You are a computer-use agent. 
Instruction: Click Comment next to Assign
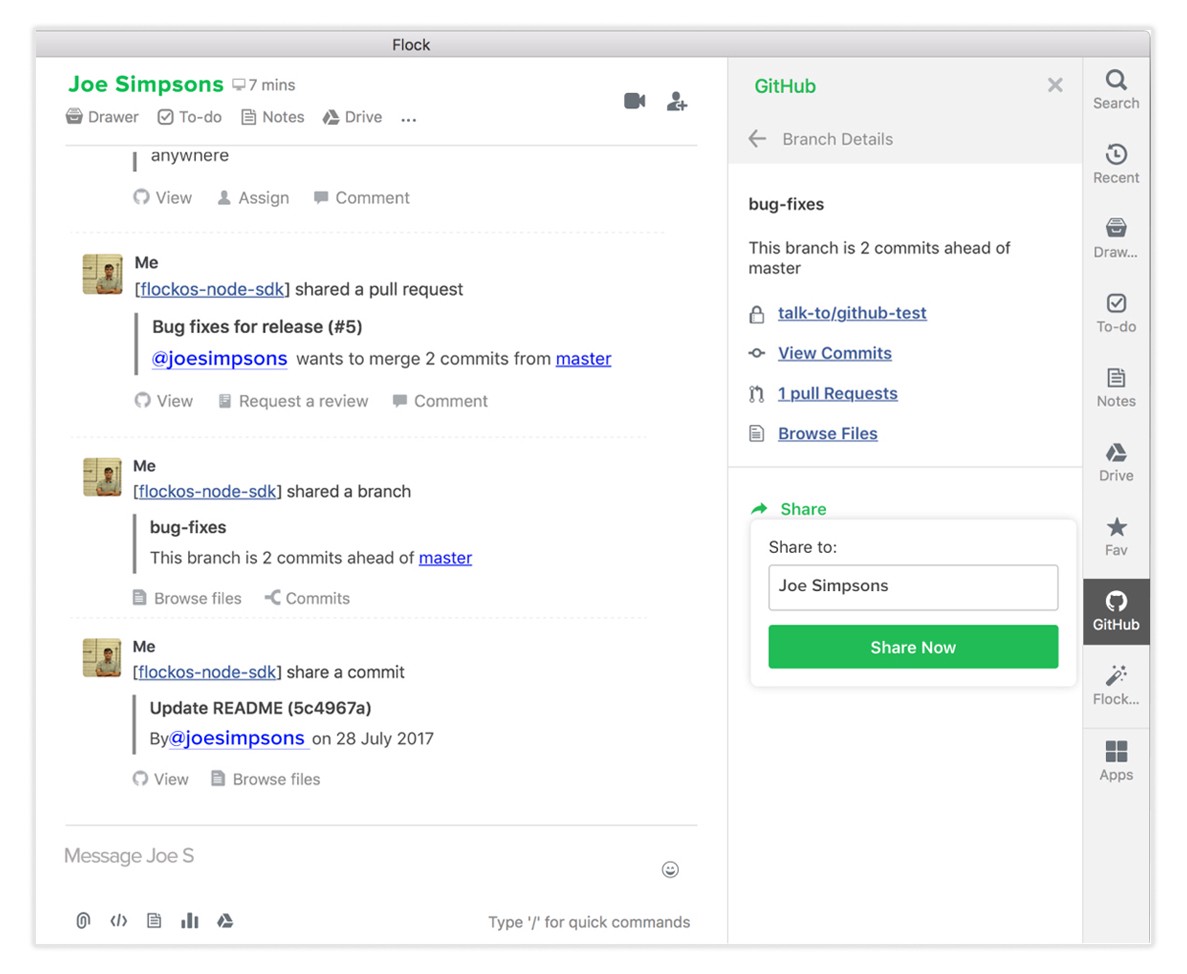(x=362, y=198)
